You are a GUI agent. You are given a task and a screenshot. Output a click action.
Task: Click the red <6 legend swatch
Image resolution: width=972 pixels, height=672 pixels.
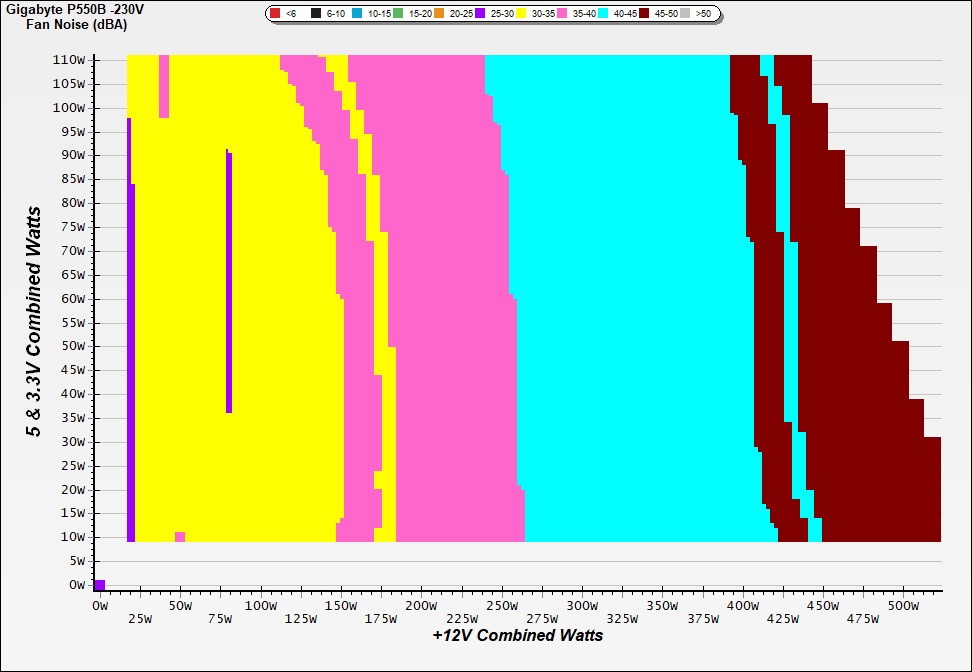click(x=275, y=15)
